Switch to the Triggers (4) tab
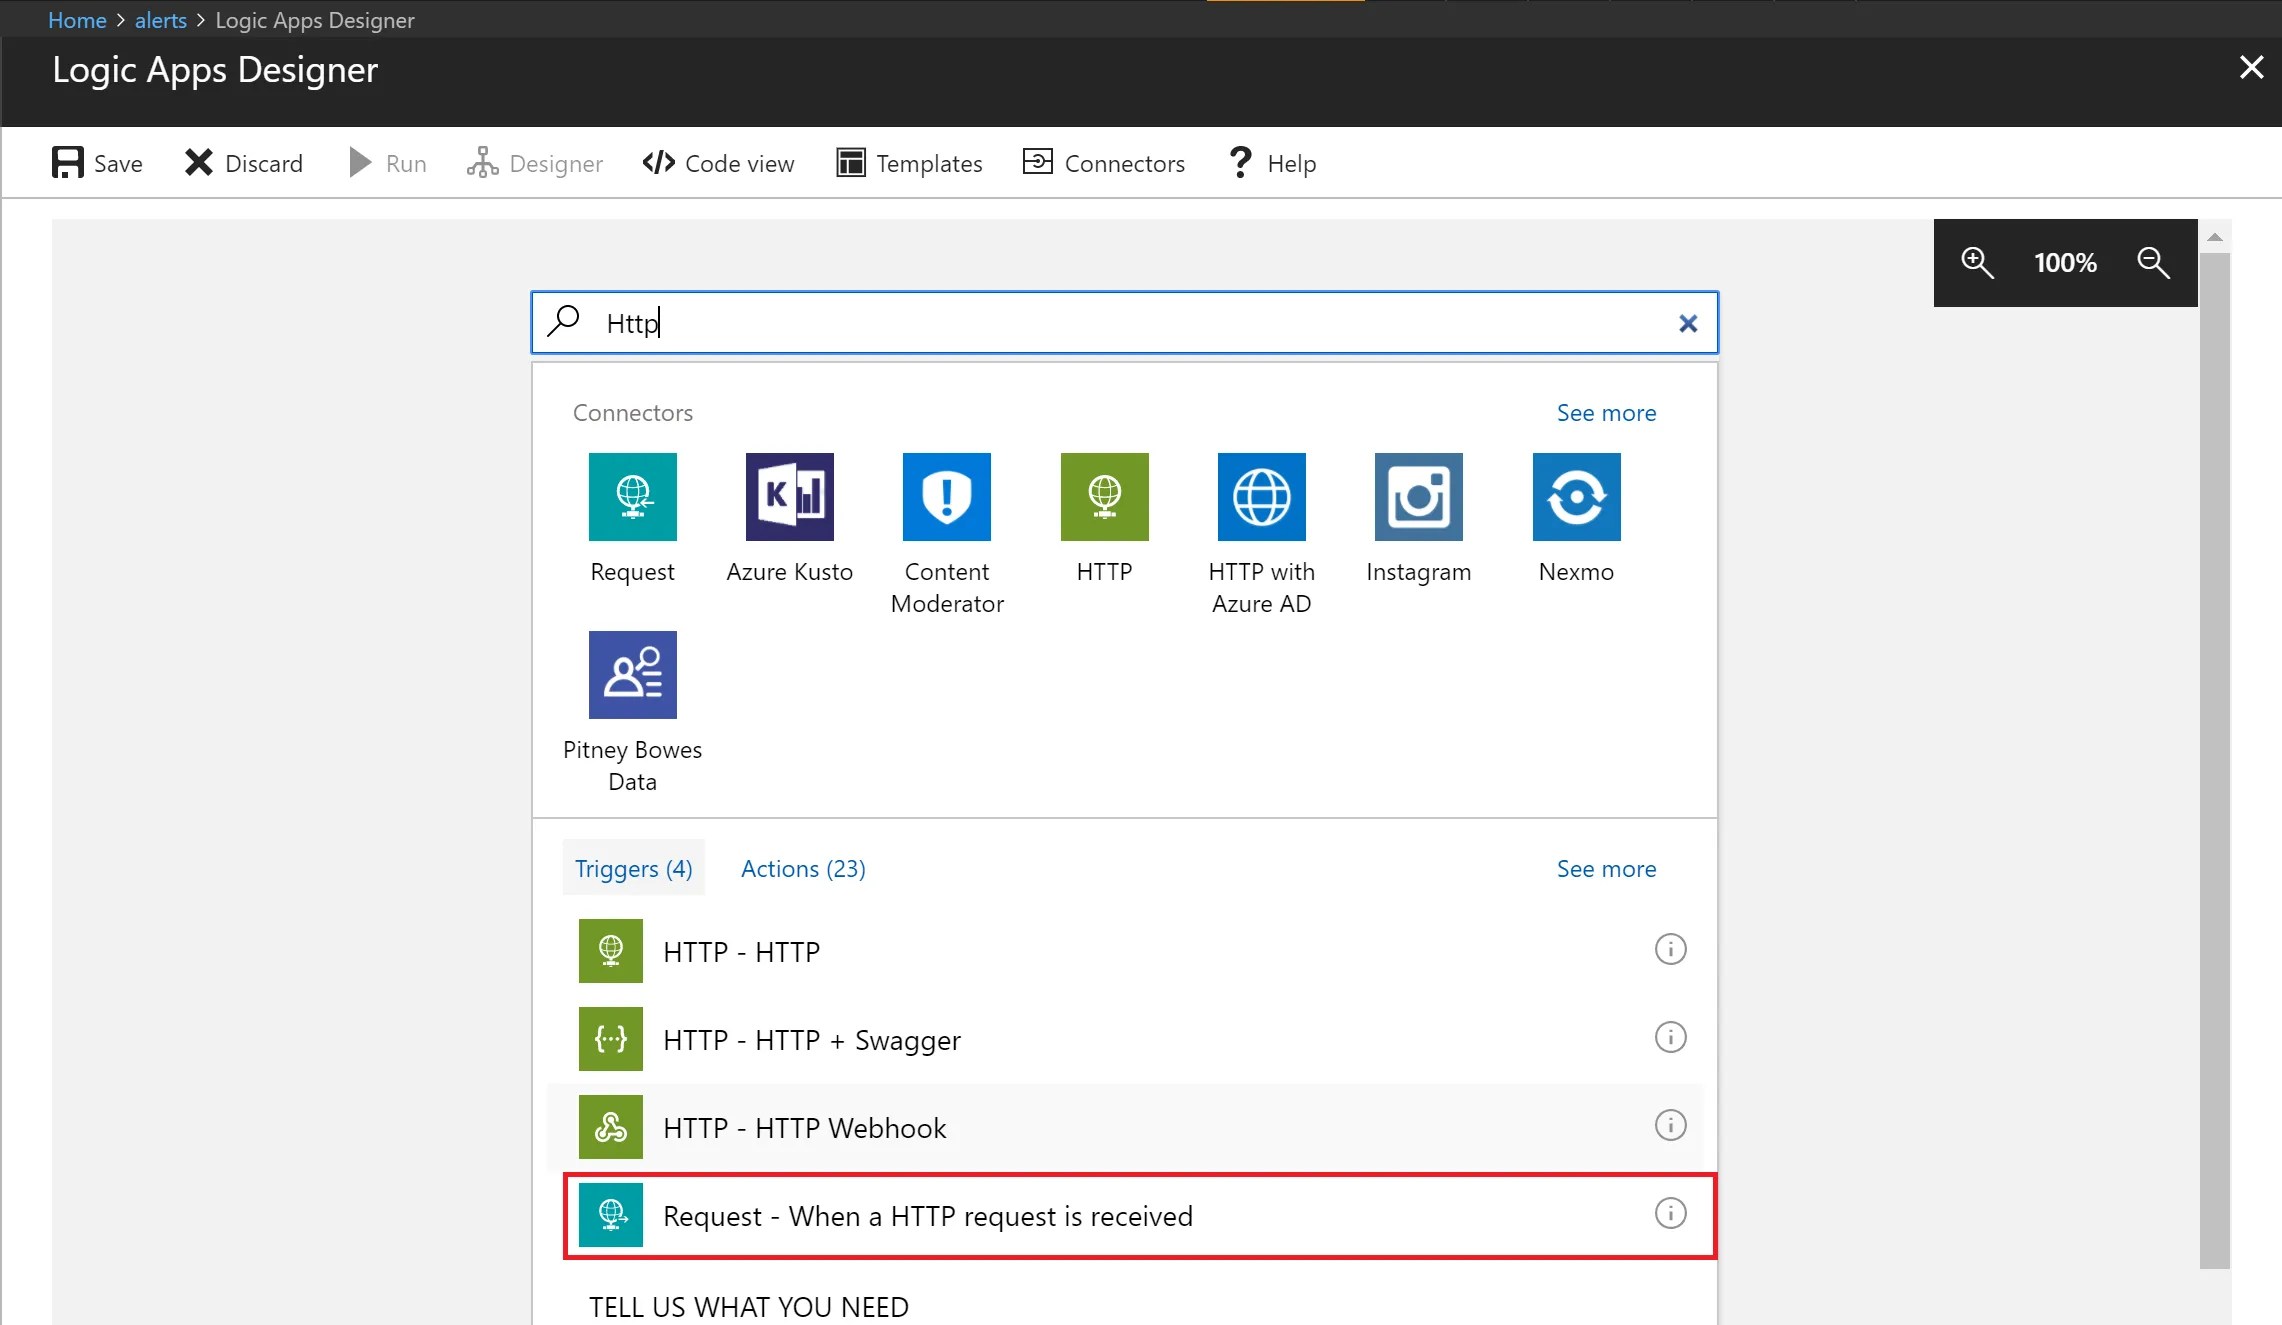The image size is (2282, 1325). [634, 868]
